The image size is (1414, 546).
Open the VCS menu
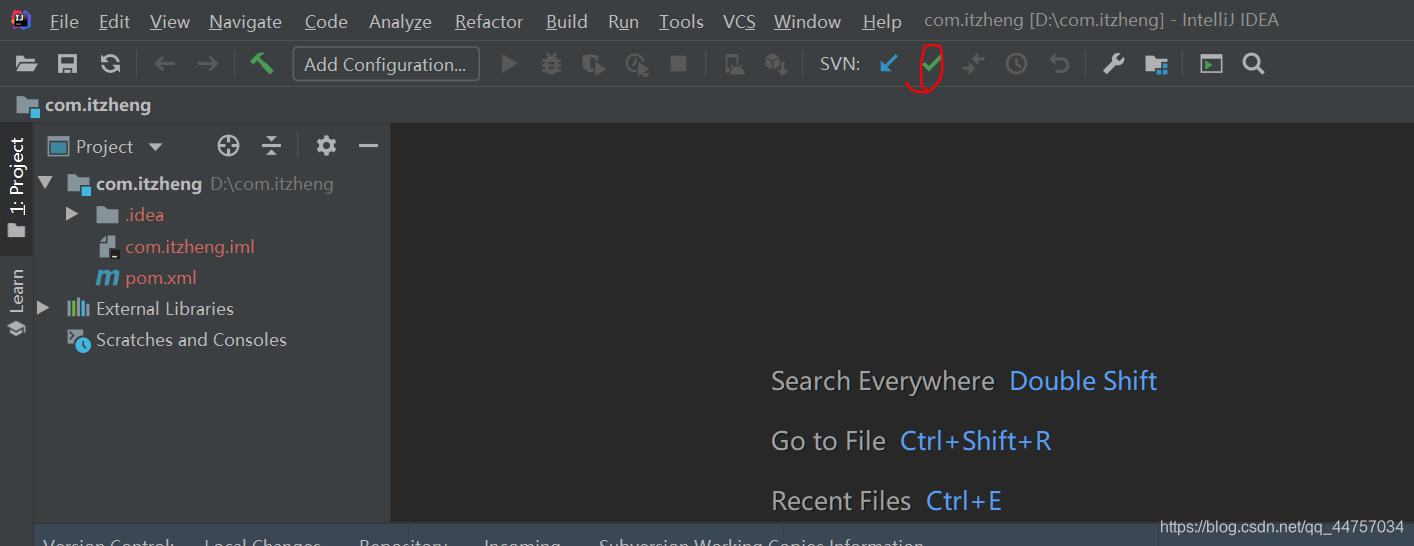(x=739, y=21)
